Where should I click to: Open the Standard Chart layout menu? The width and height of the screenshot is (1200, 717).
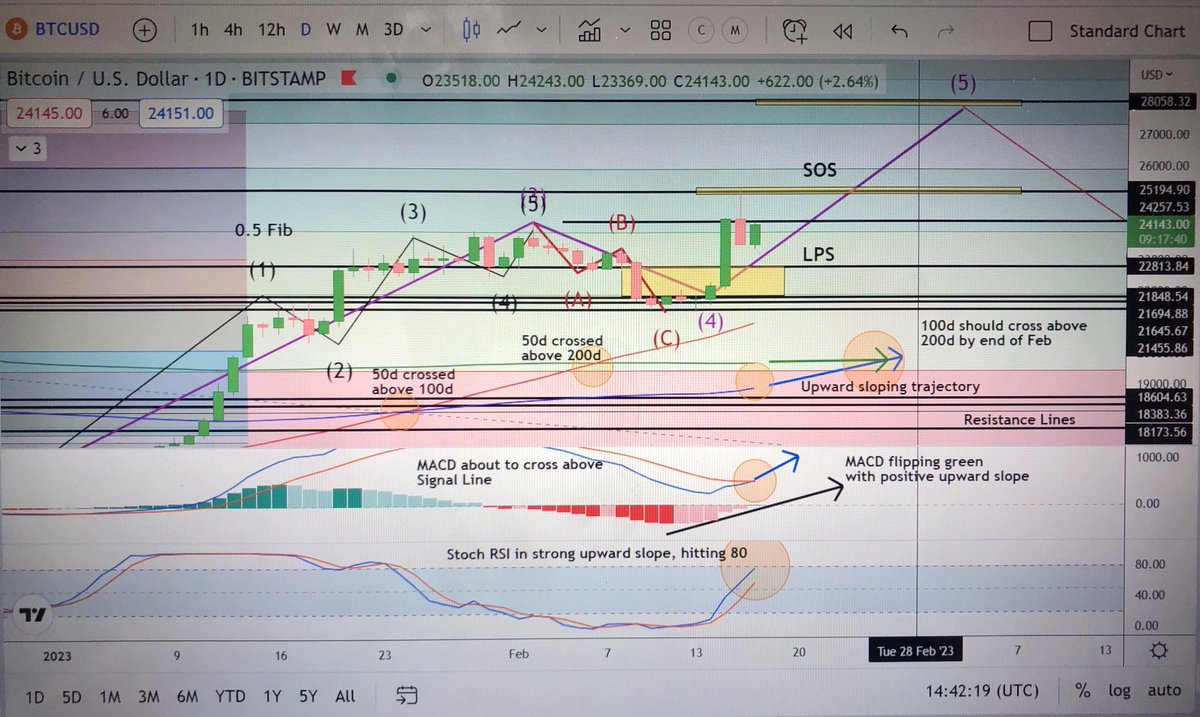[1127, 31]
